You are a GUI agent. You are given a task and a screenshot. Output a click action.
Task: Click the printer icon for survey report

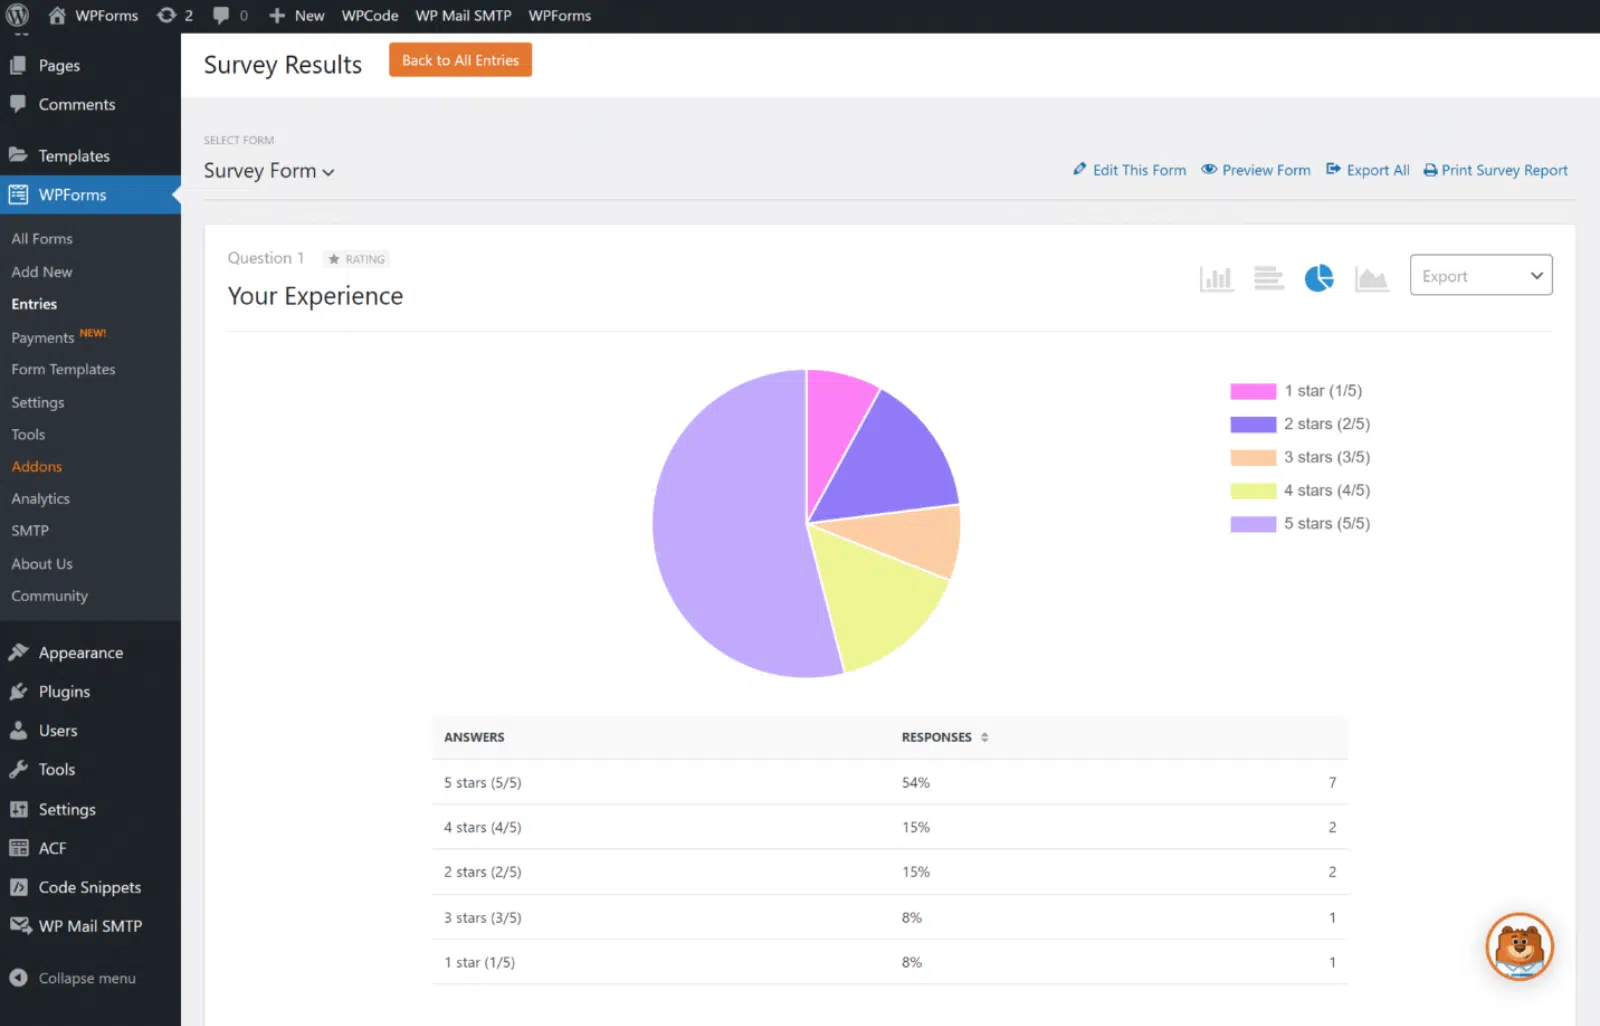(1430, 170)
